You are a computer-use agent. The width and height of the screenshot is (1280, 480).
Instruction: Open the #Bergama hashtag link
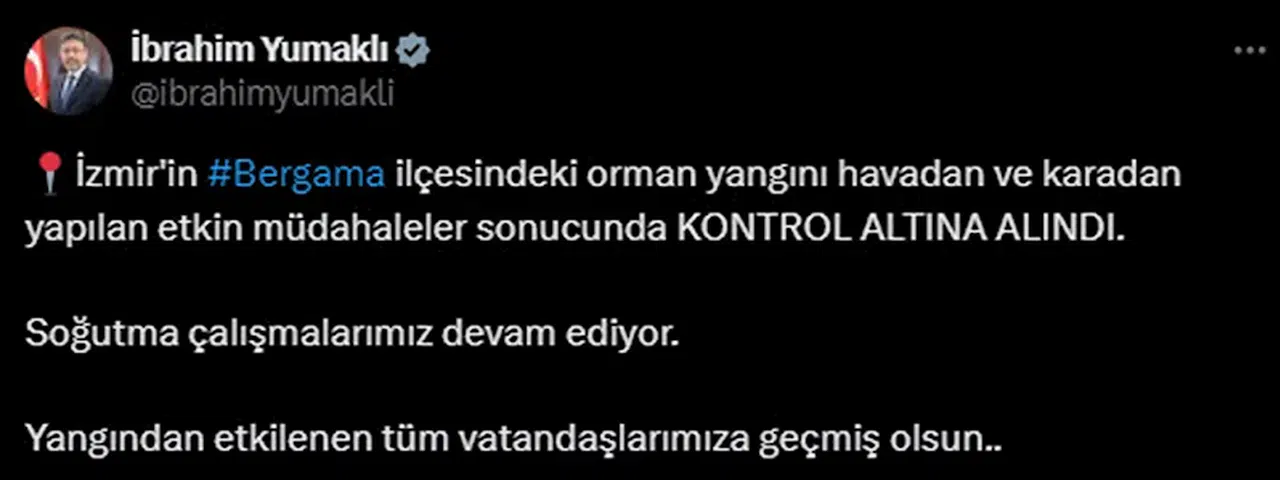pos(296,175)
